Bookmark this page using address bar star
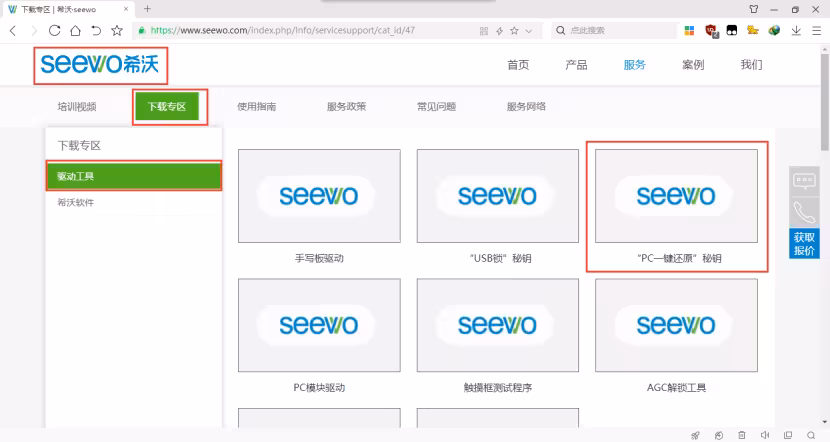Screen dimensions: 830x442 point(514,31)
